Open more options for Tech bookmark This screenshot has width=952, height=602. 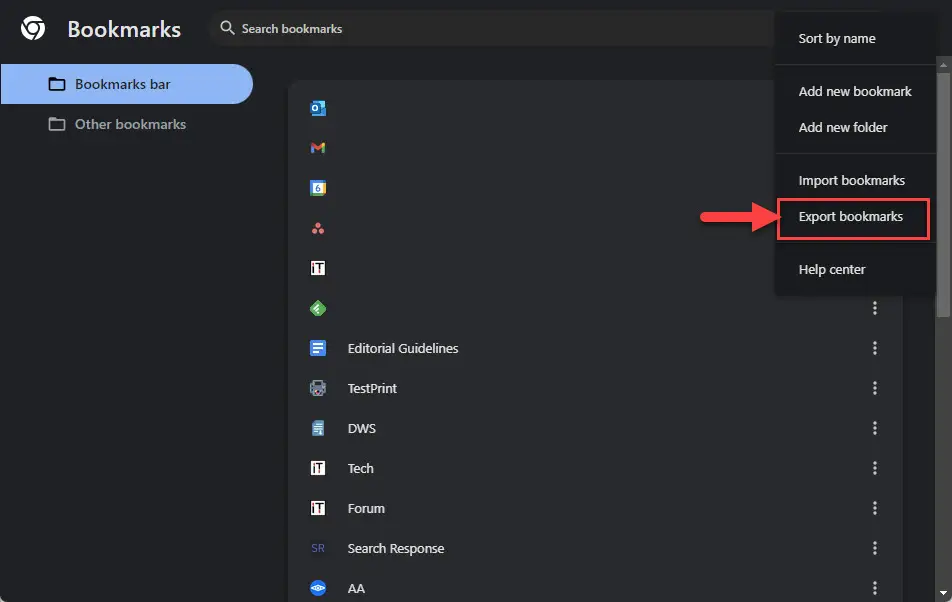tap(874, 468)
